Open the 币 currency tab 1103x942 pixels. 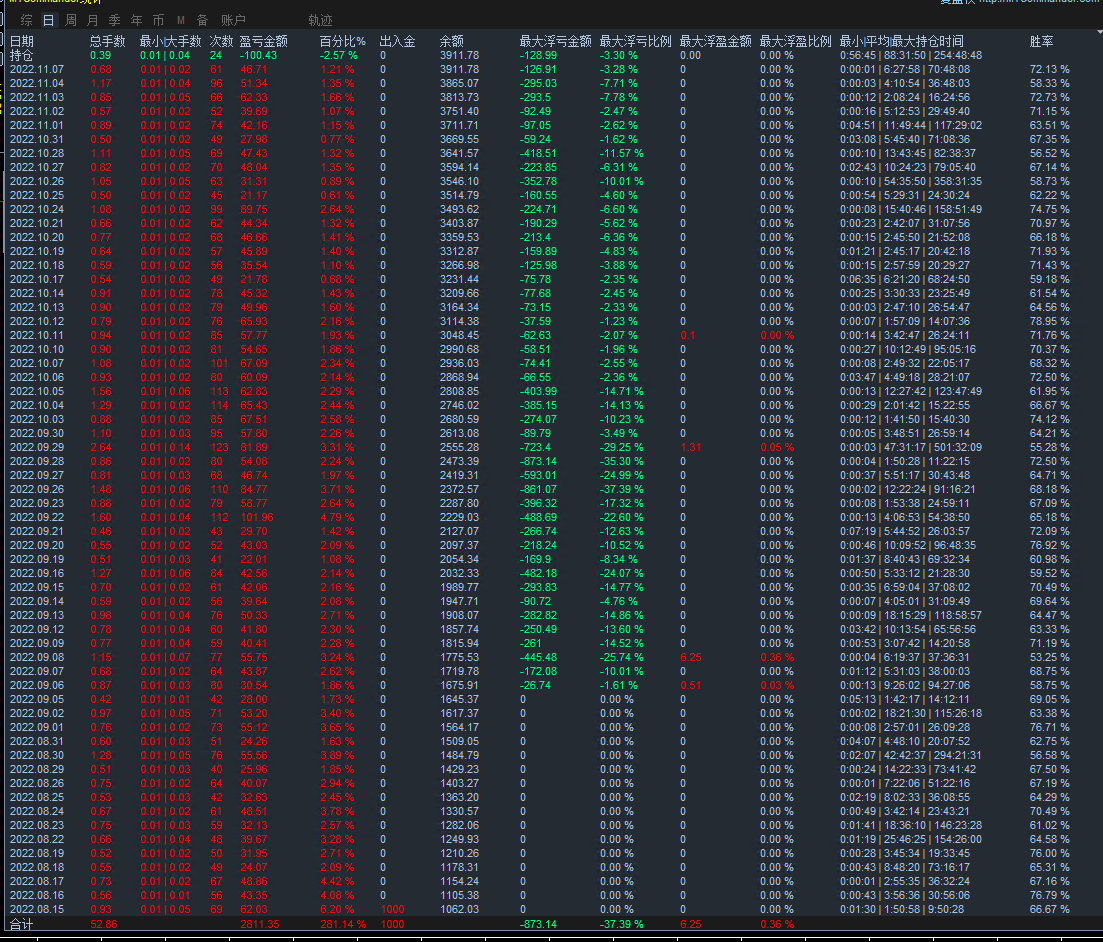(158, 20)
